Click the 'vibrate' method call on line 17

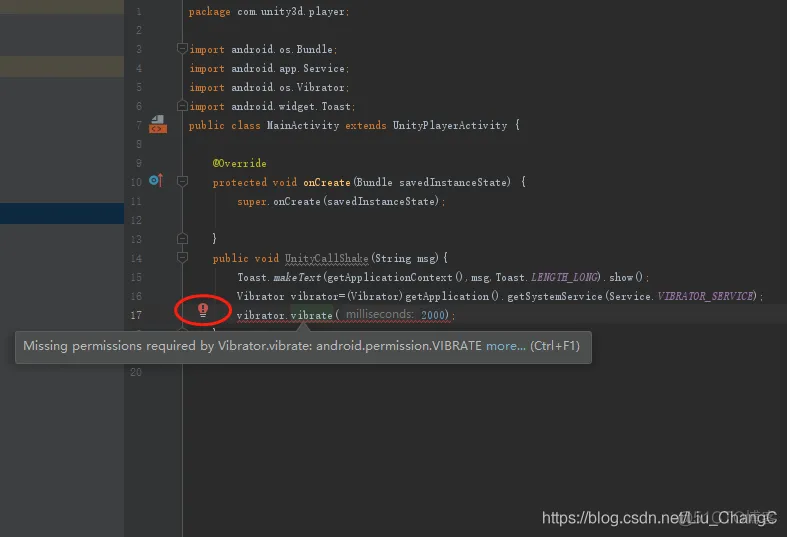tap(311, 316)
